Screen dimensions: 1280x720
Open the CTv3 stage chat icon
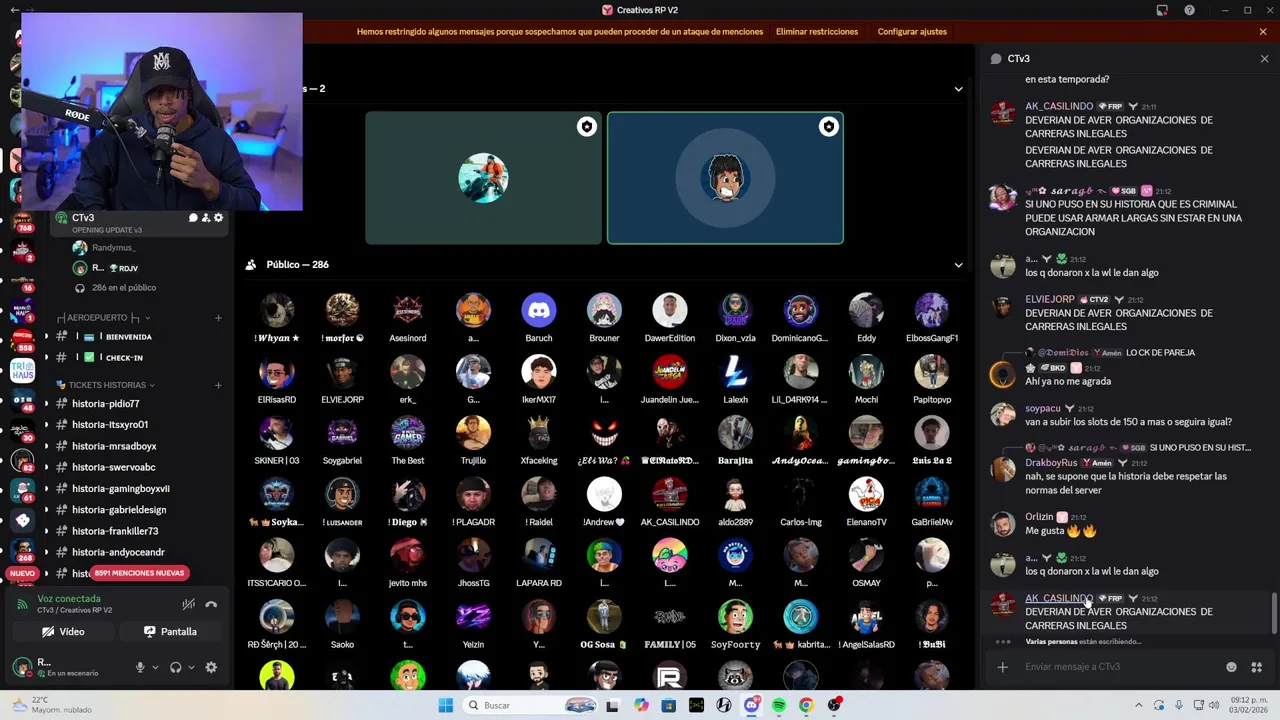coord(193,218)
